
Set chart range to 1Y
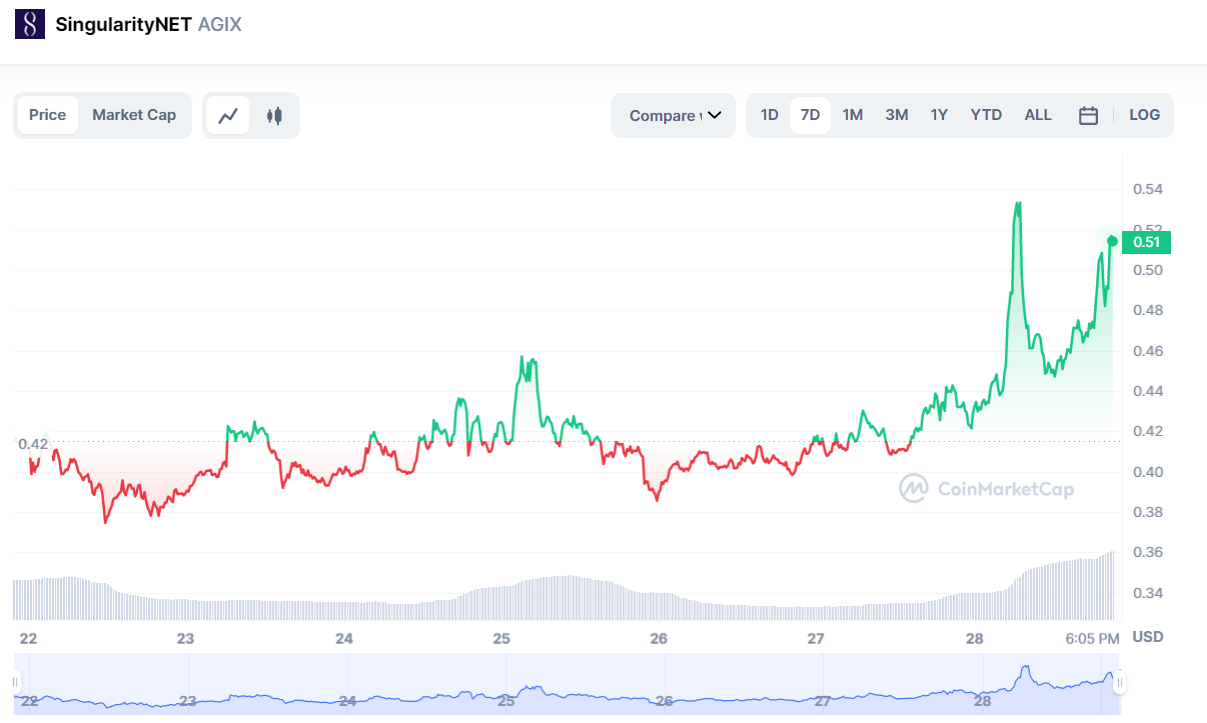(939, 115)
